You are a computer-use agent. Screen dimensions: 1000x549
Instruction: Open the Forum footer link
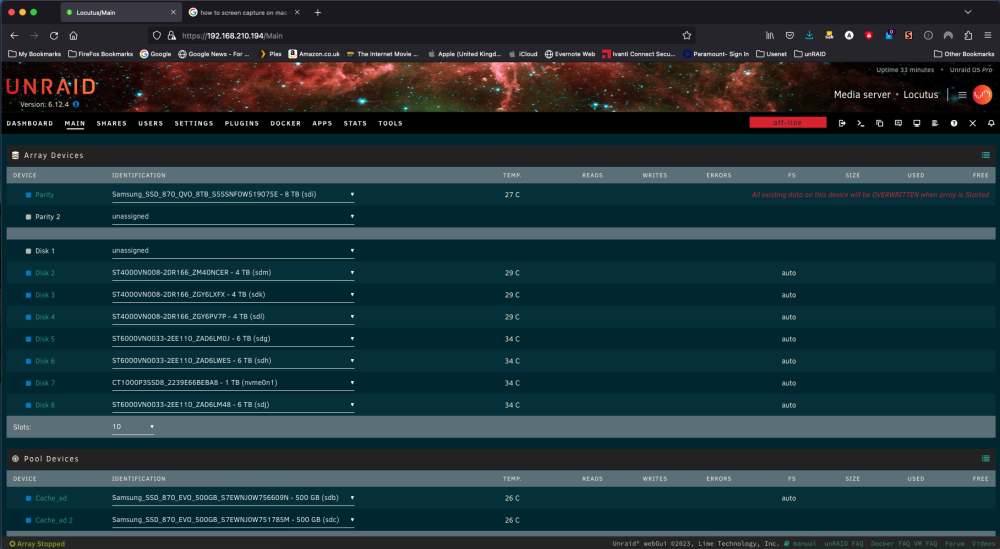coord(955,543)
